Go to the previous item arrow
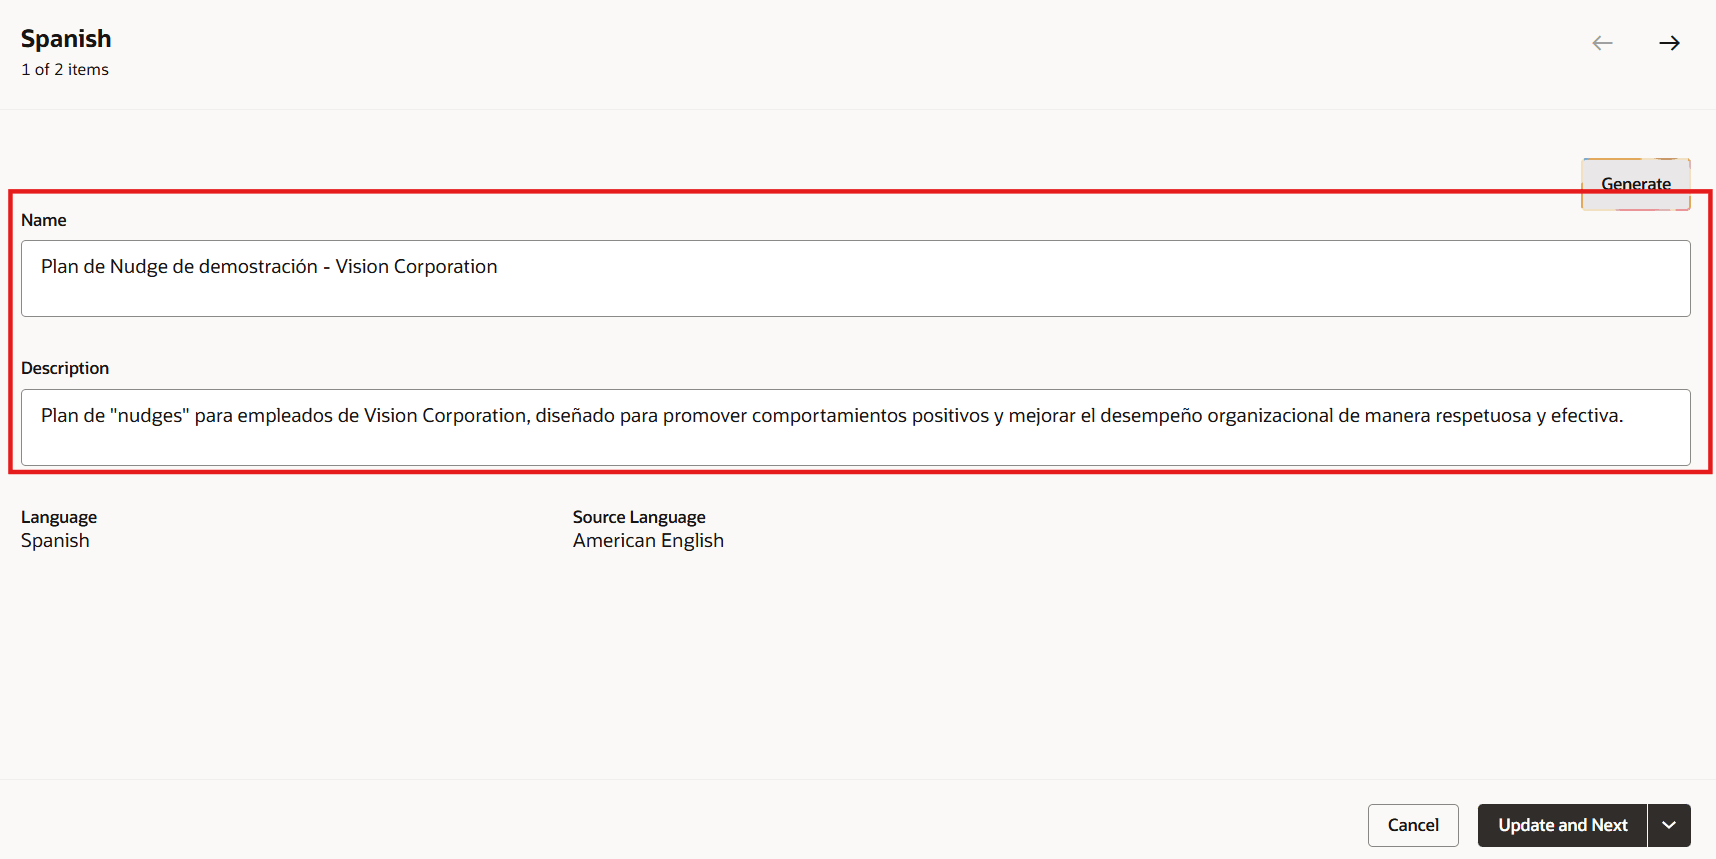 (x=1603, y=43)
